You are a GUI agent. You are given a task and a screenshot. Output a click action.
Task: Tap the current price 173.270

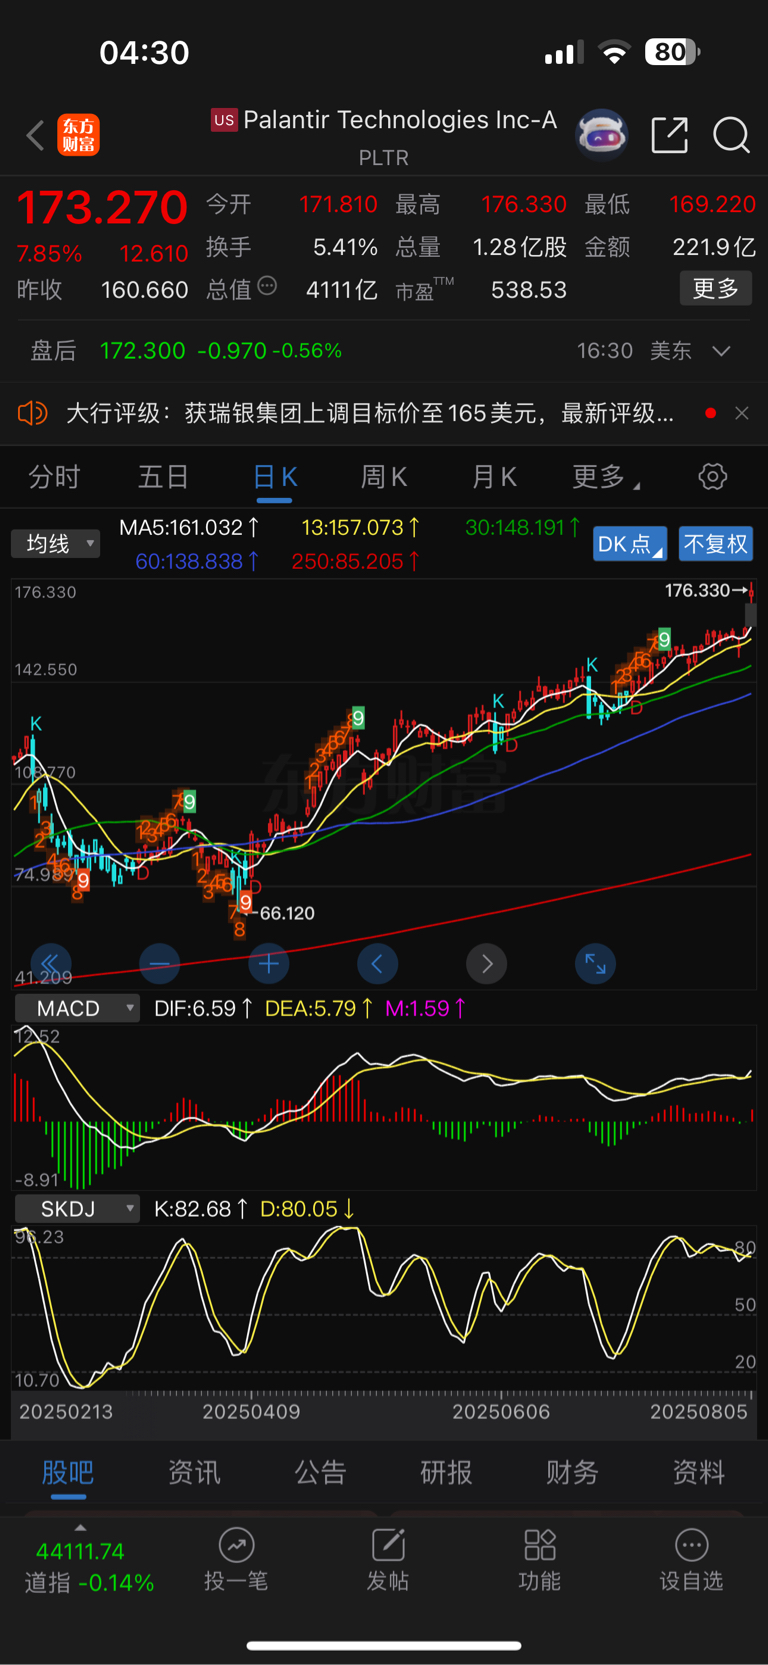[x=102, y=208]
